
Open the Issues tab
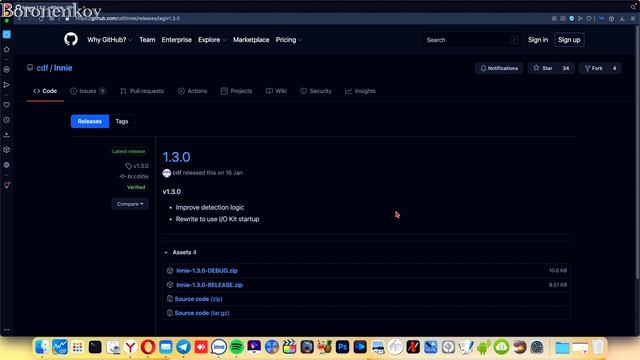coord(88,91)
